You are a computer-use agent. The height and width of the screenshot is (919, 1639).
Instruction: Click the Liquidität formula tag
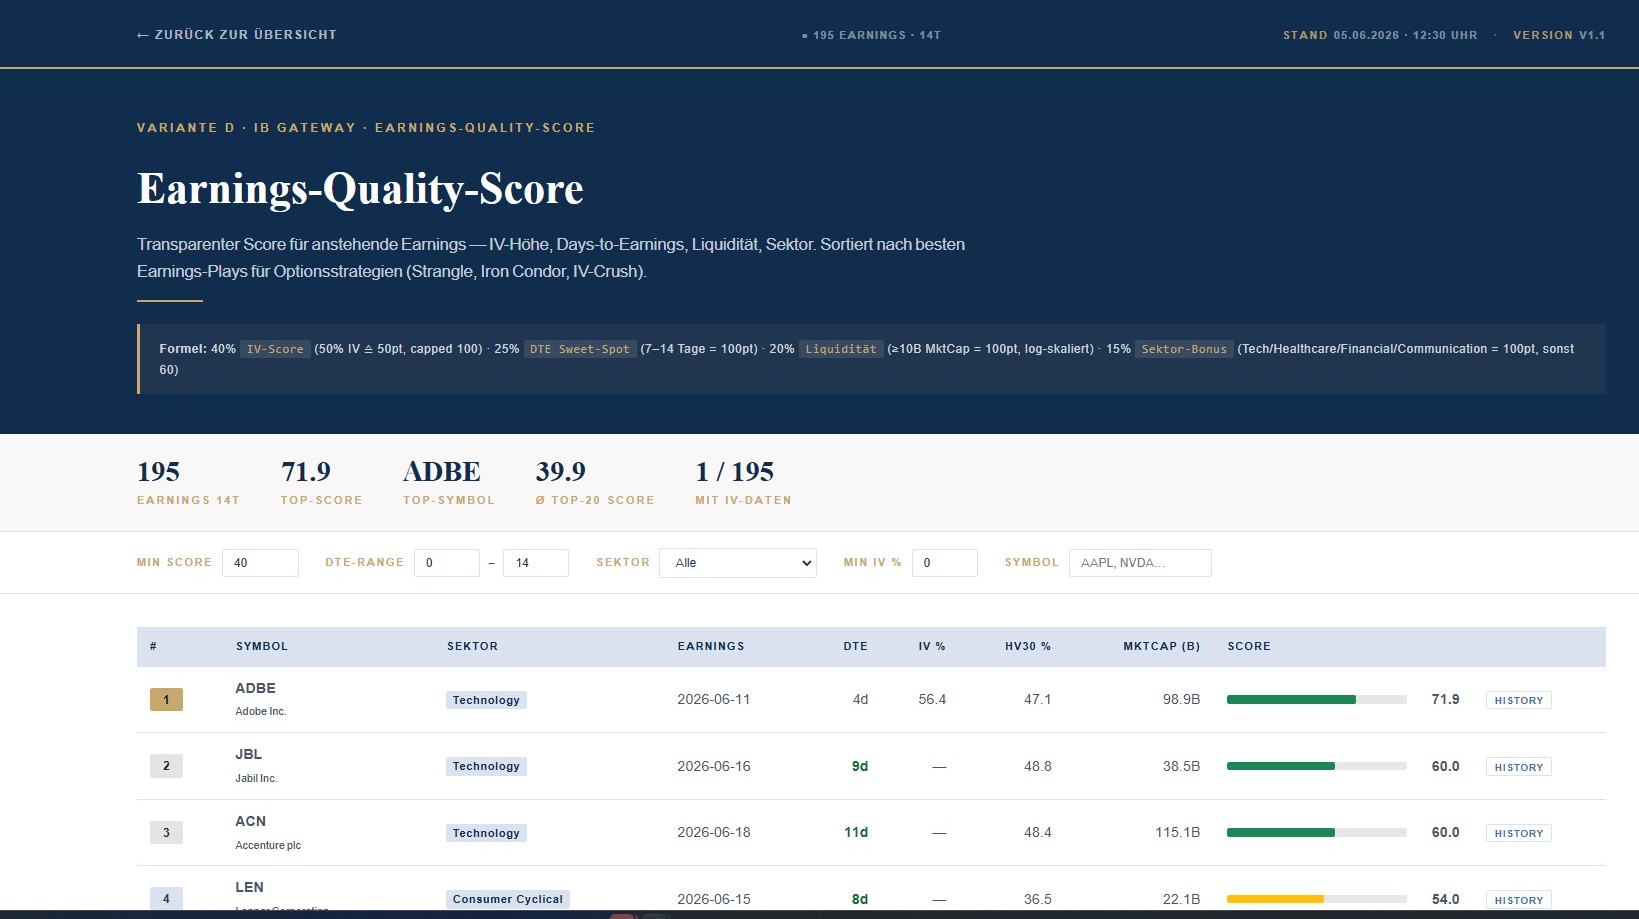click(x=841, y=349)
